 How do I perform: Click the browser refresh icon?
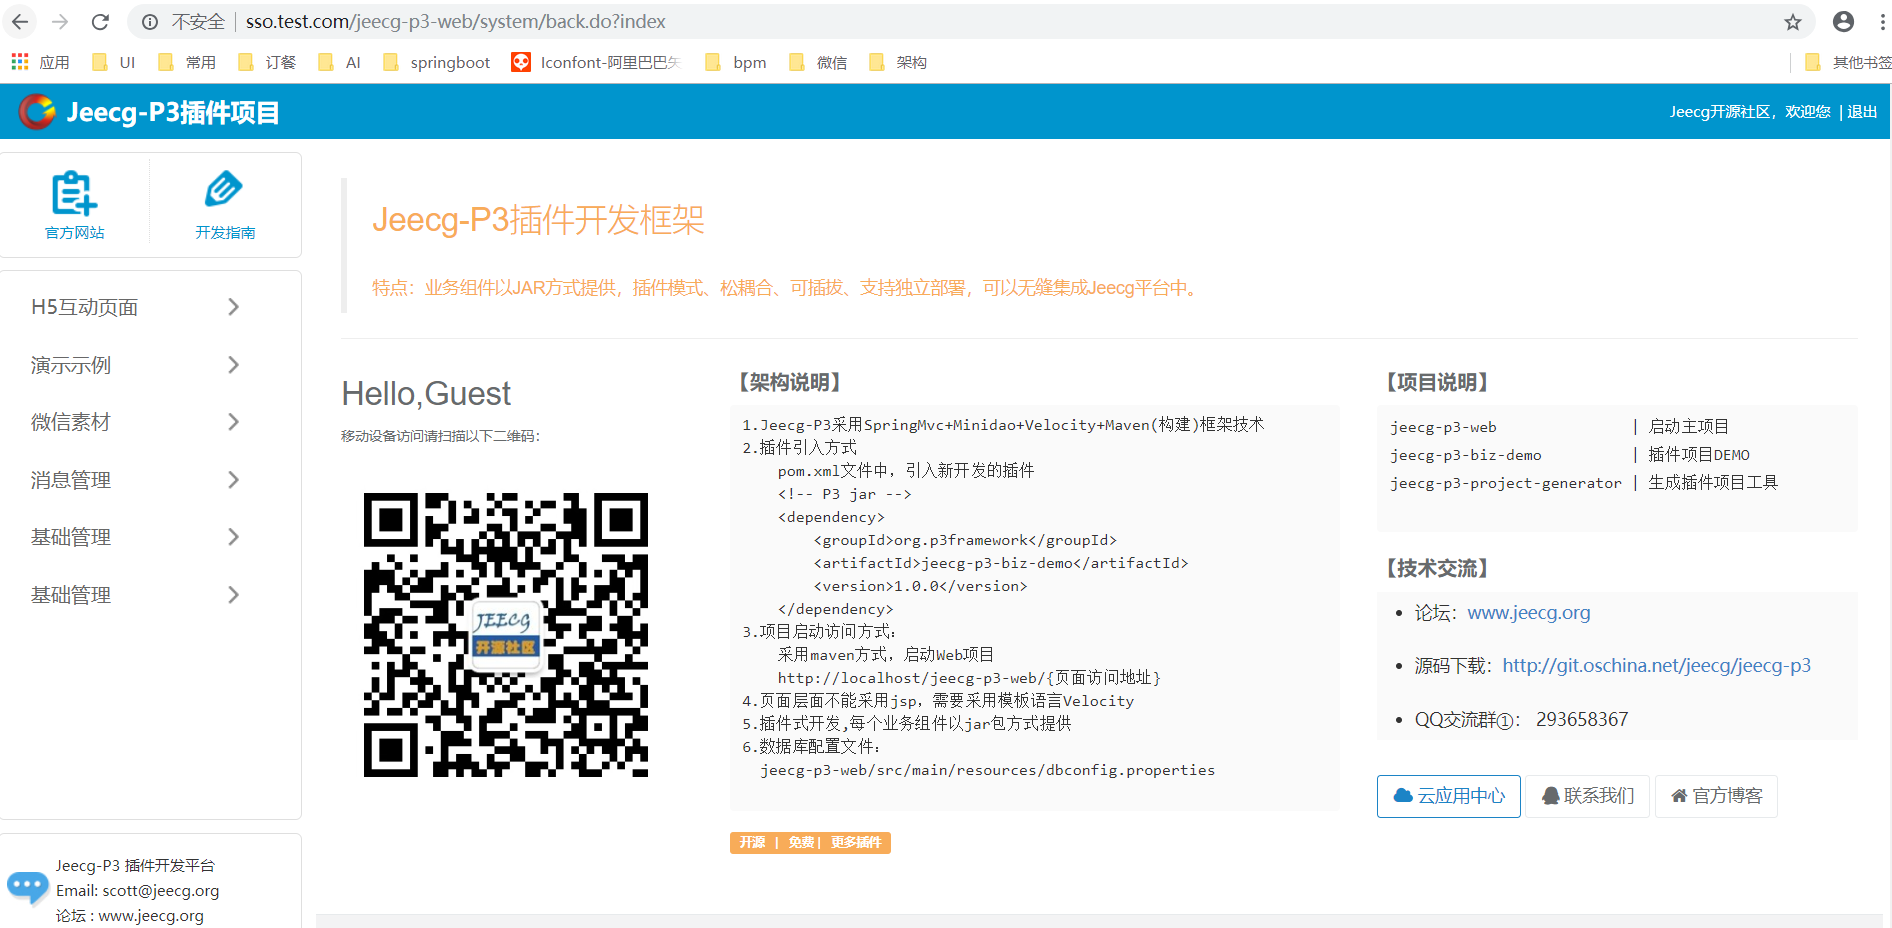coord(100,21)
